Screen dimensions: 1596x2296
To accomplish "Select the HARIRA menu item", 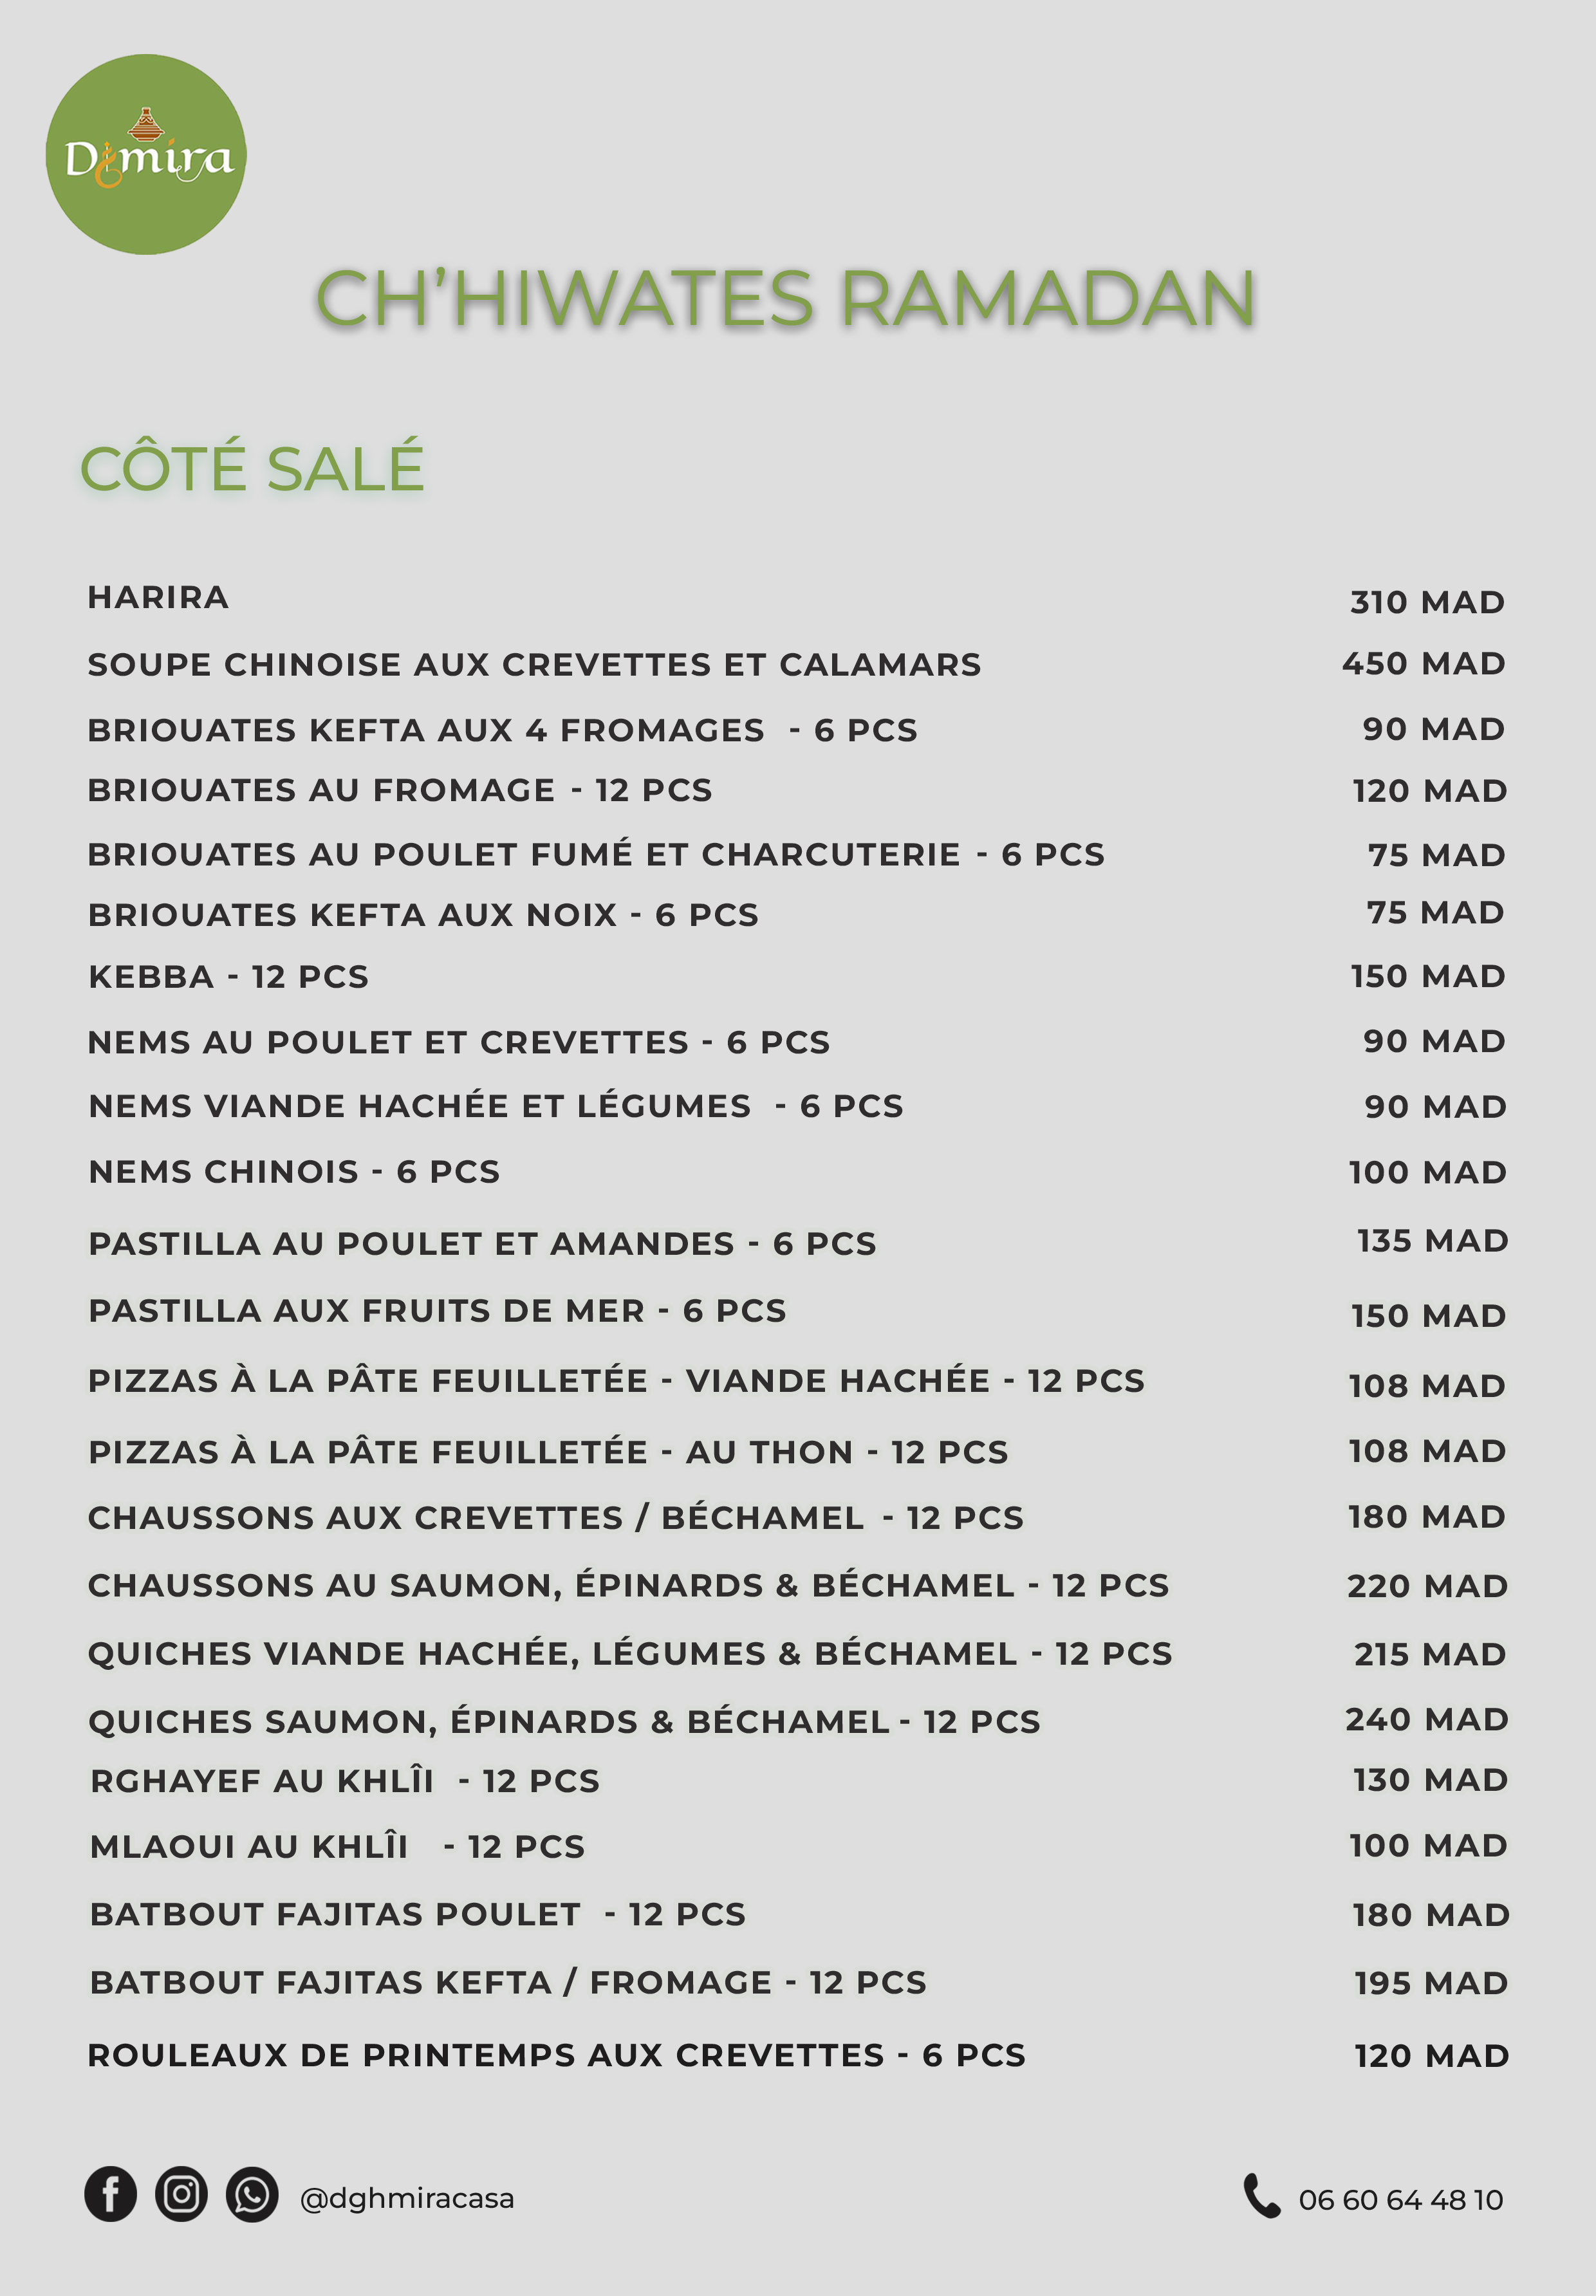I will [x=159, y=597].
